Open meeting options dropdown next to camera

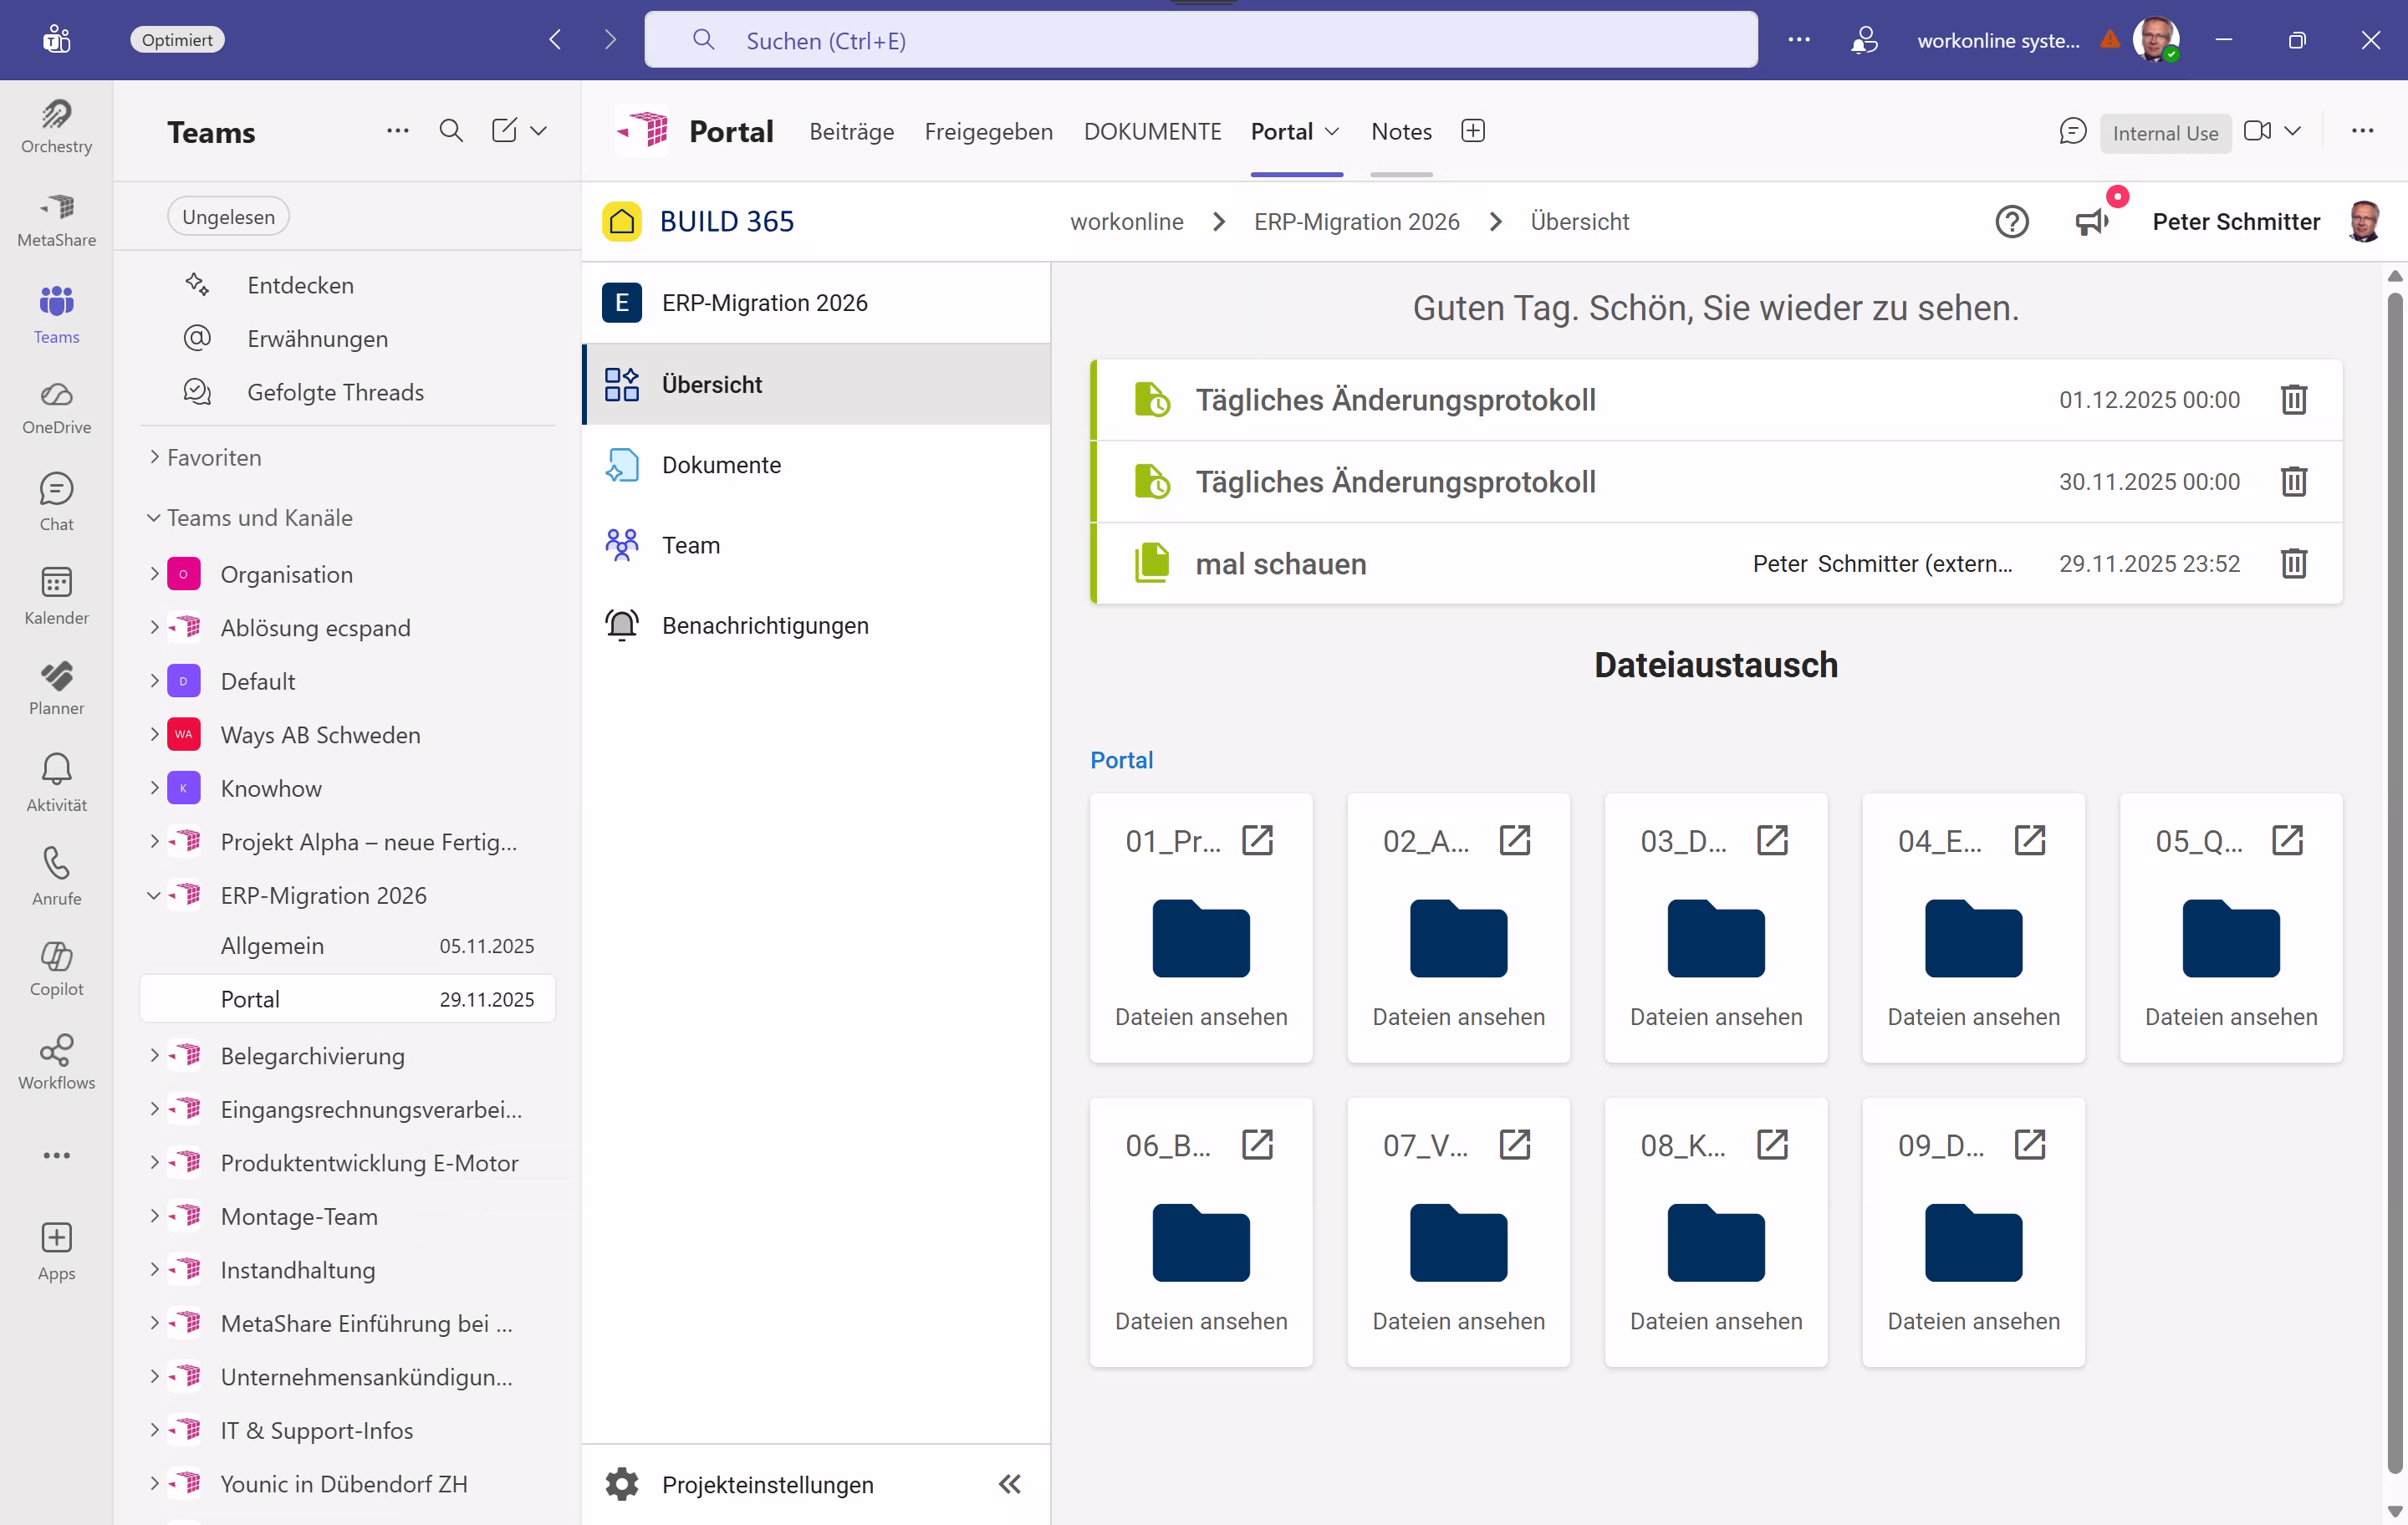[x=2293, y=131]
